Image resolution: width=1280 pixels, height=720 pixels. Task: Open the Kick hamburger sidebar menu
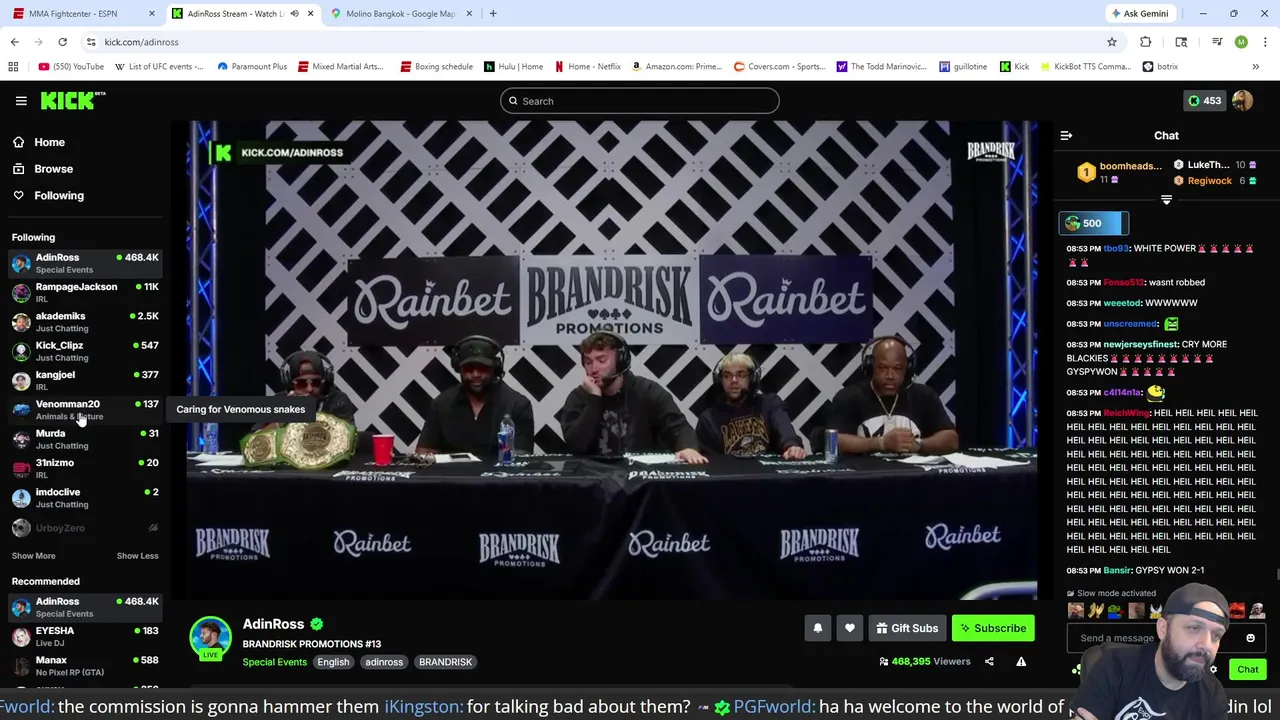21,101
